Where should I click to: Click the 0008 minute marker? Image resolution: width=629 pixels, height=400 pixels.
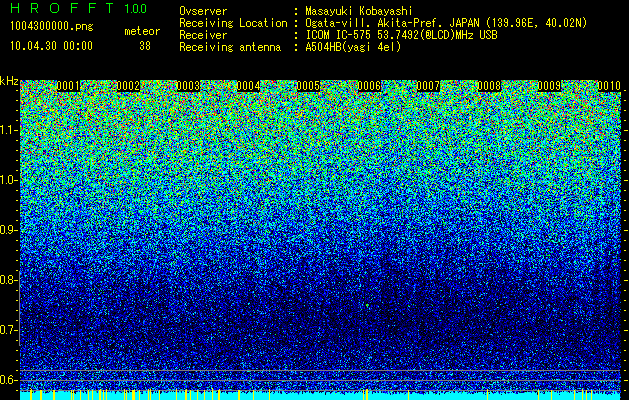[x=489, y=86]
